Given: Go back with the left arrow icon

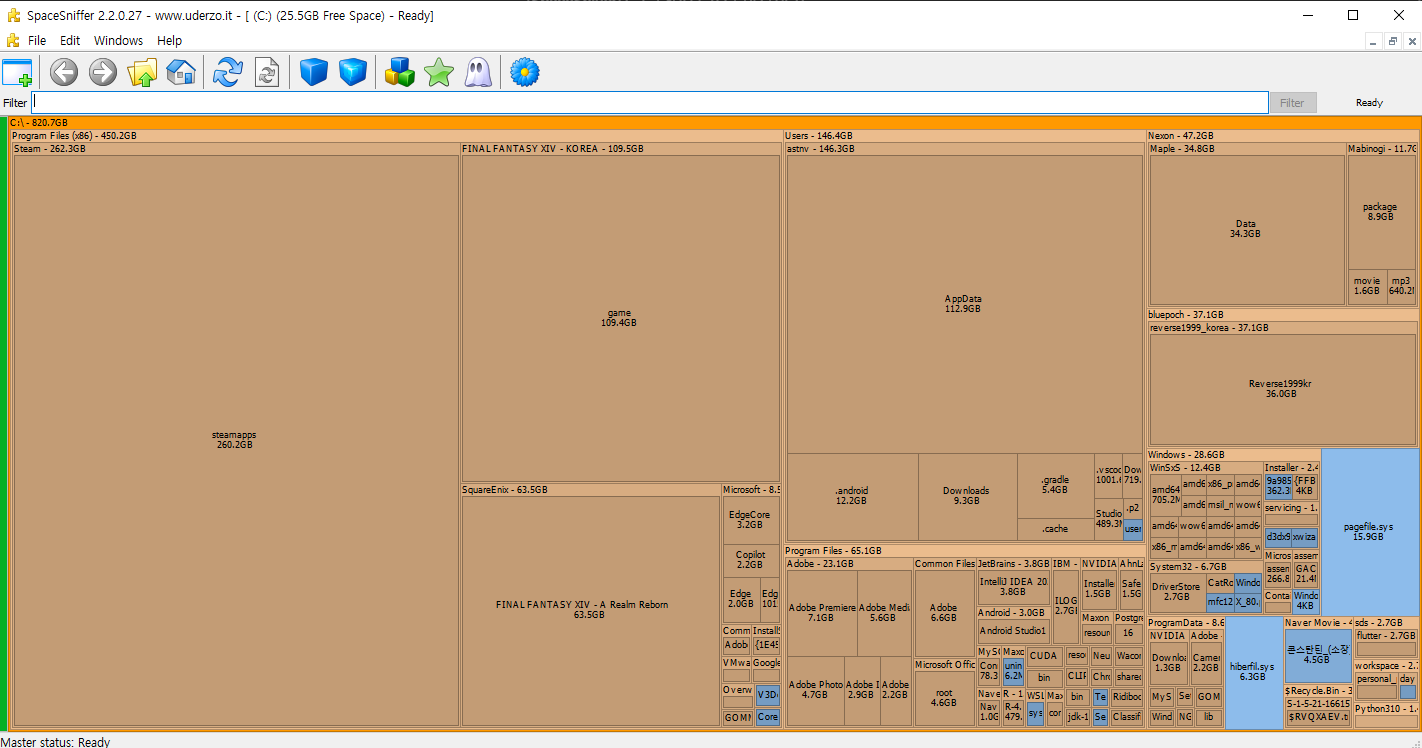Looking at the screenshot, I should pos(64,72).
